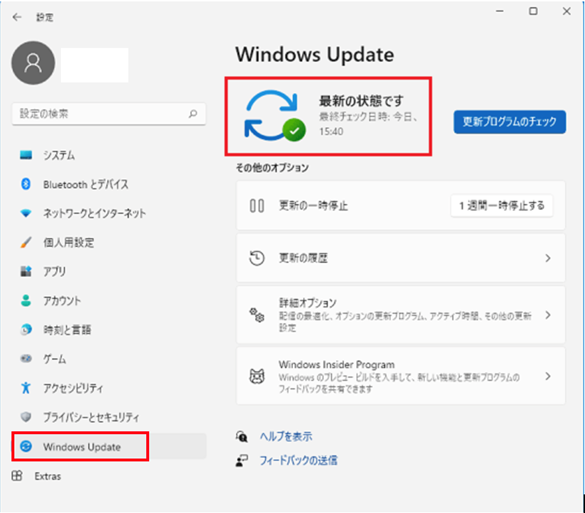Close the Settings window

pyautogui.click(x=566, y=12)
